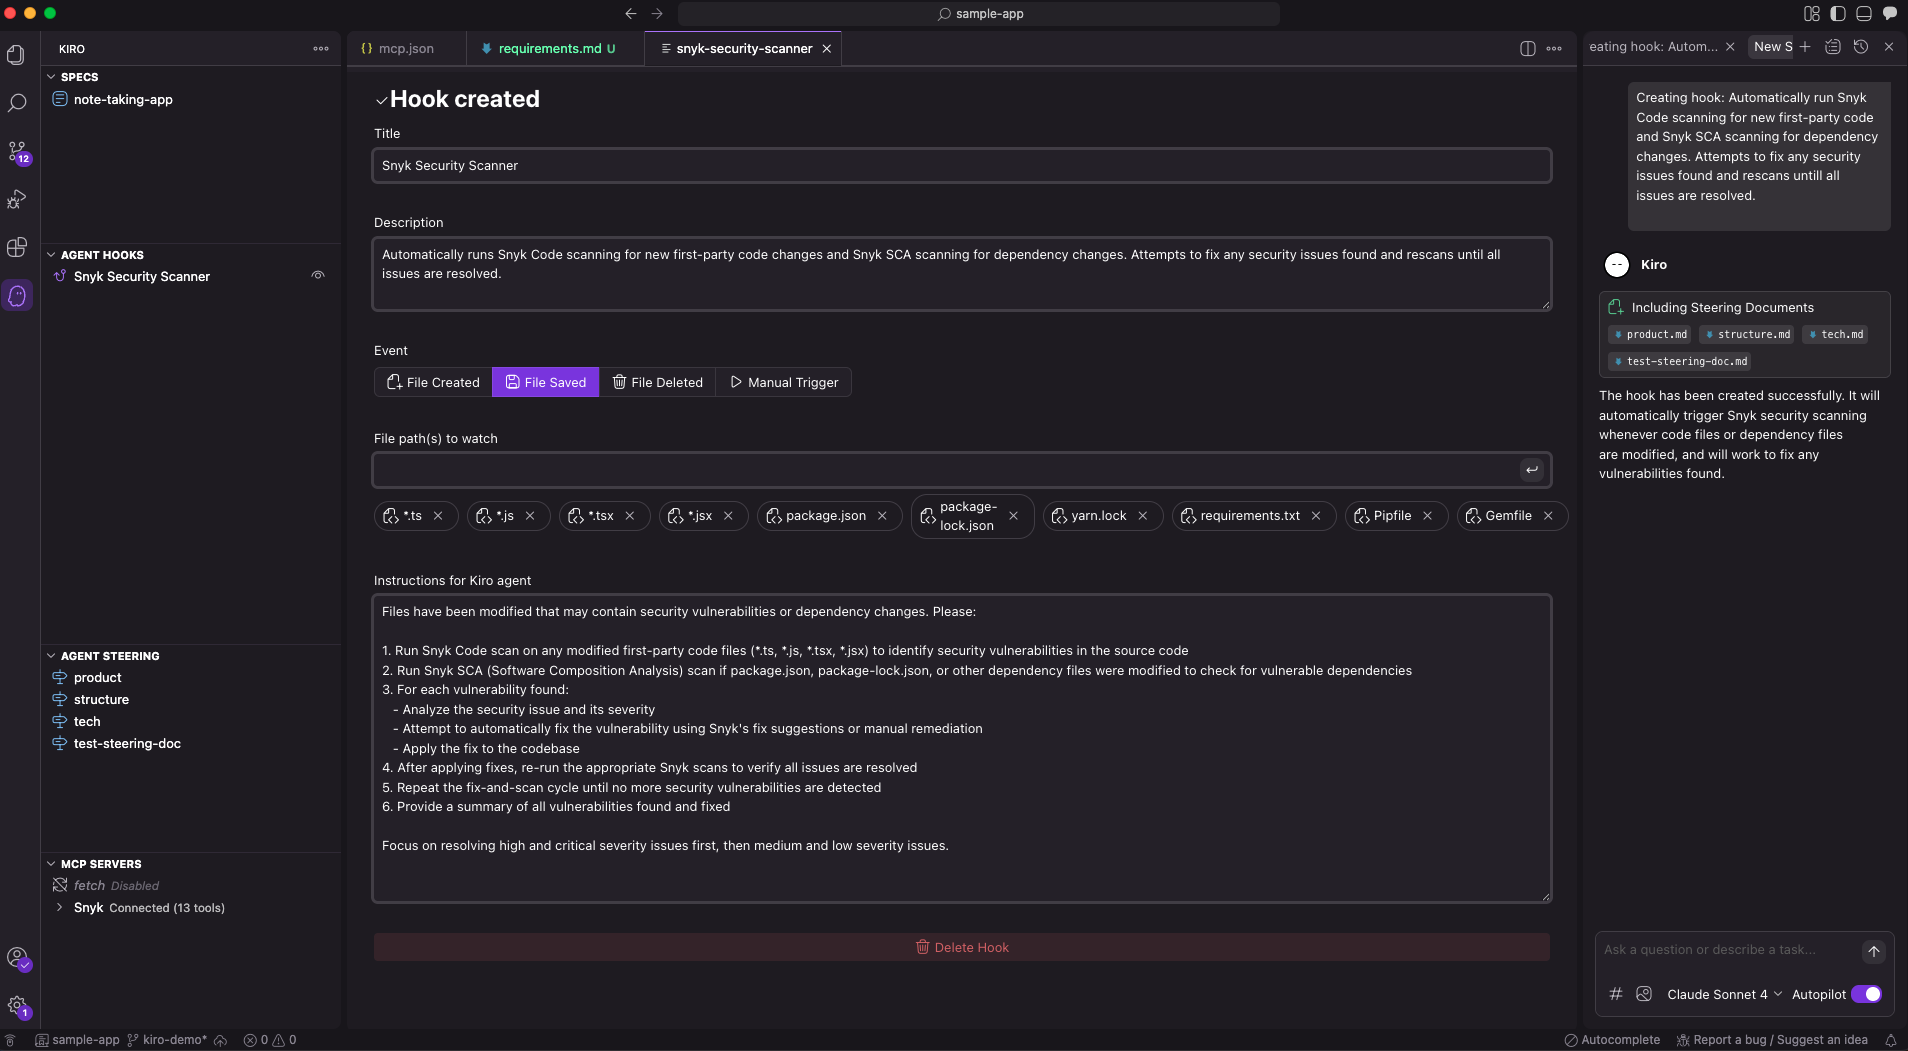Click the image attach icon in chat input
Screen dimensions: 1908x1051
1644,994
